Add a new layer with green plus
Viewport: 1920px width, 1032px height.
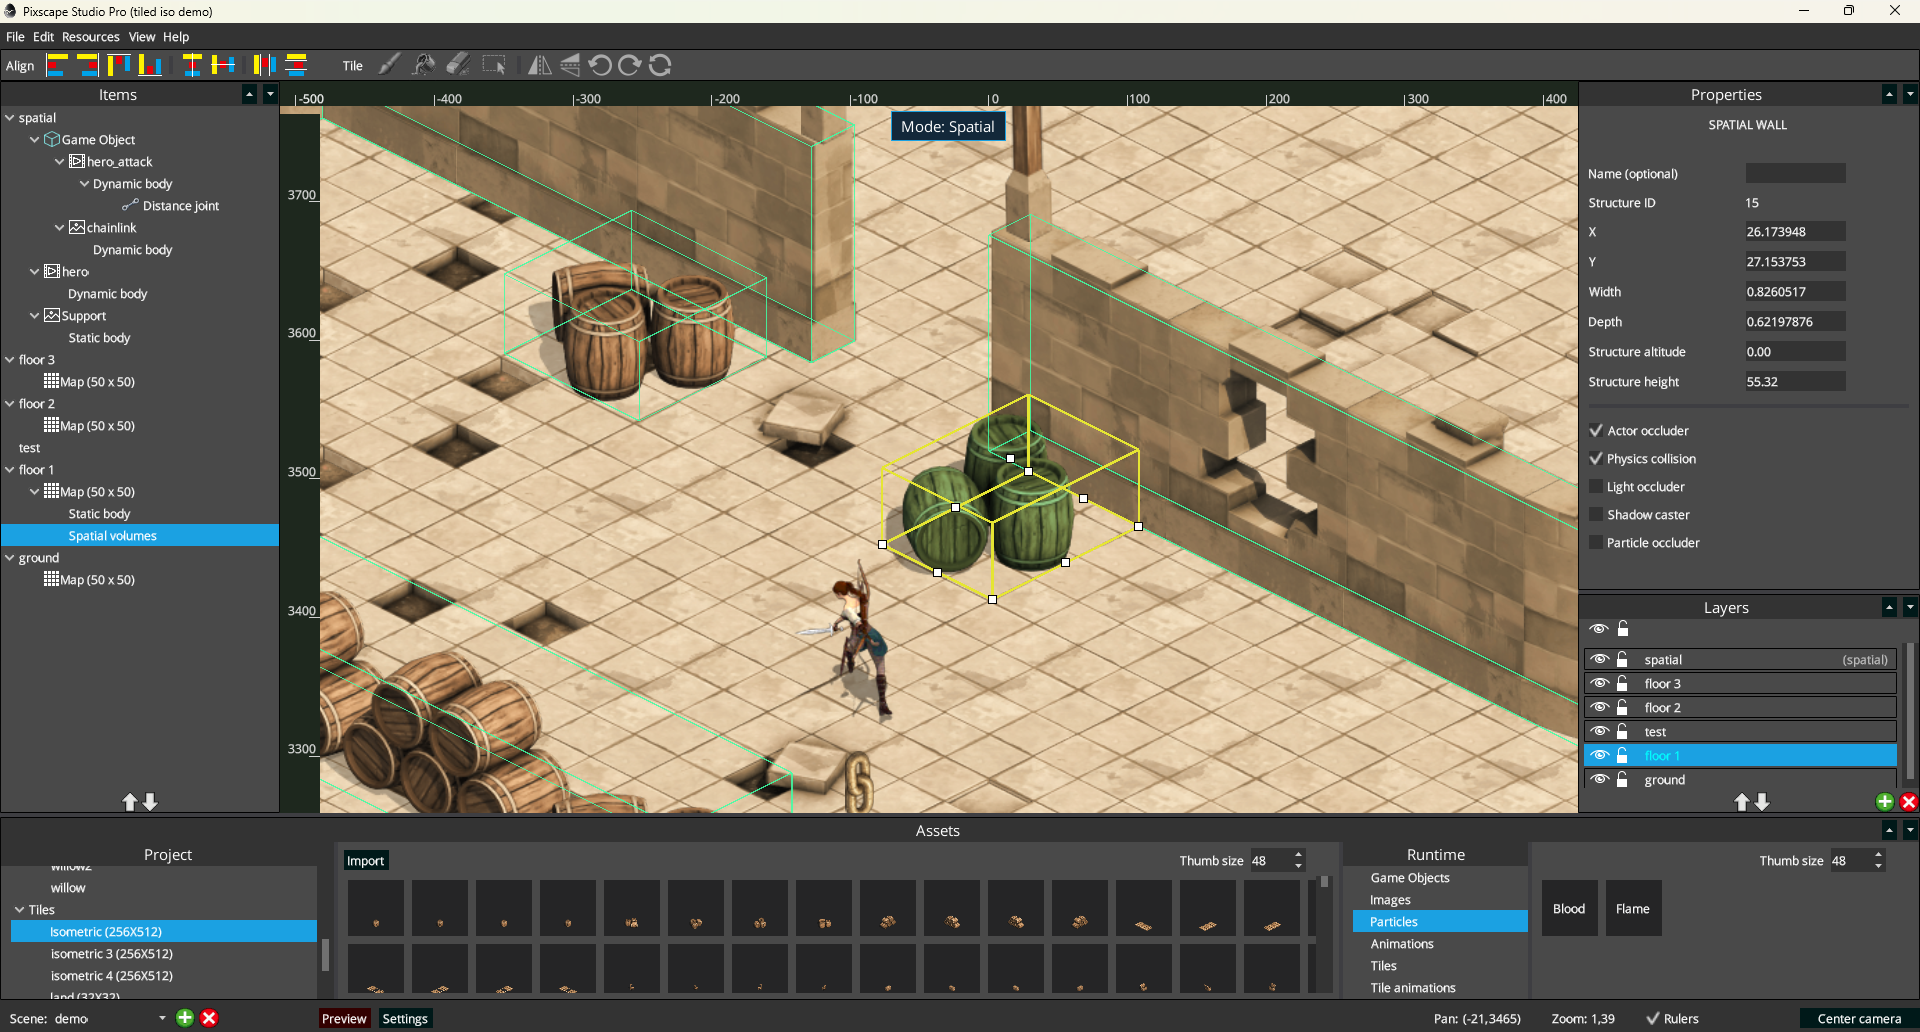point(1885,802)
